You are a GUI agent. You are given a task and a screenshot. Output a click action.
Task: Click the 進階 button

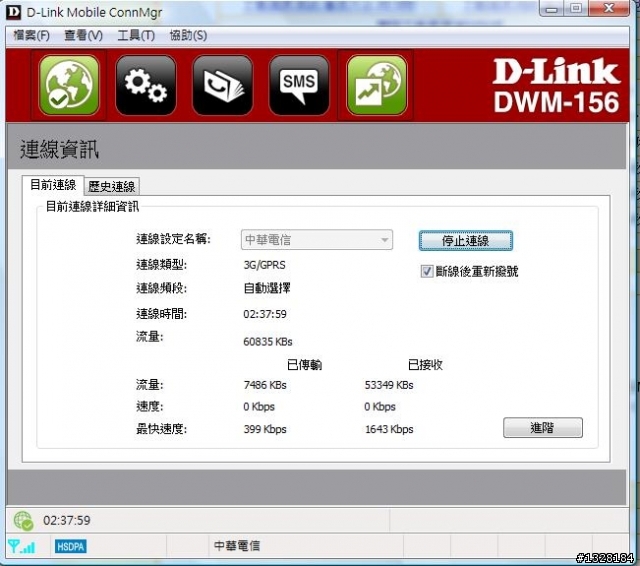542,427
